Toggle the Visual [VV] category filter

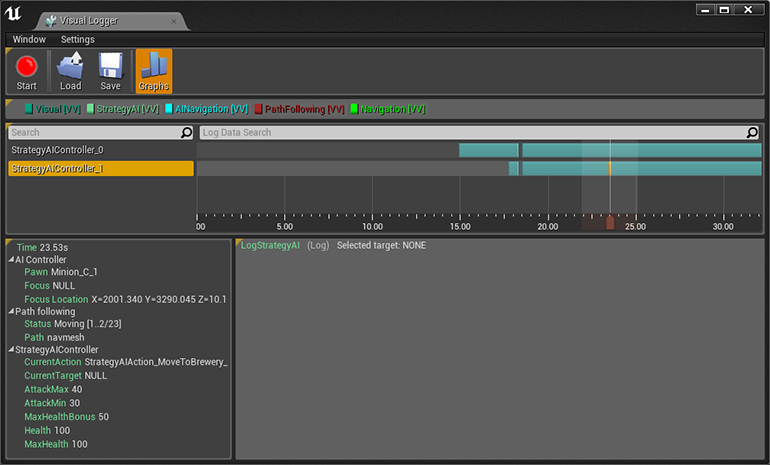coord(53,109)
